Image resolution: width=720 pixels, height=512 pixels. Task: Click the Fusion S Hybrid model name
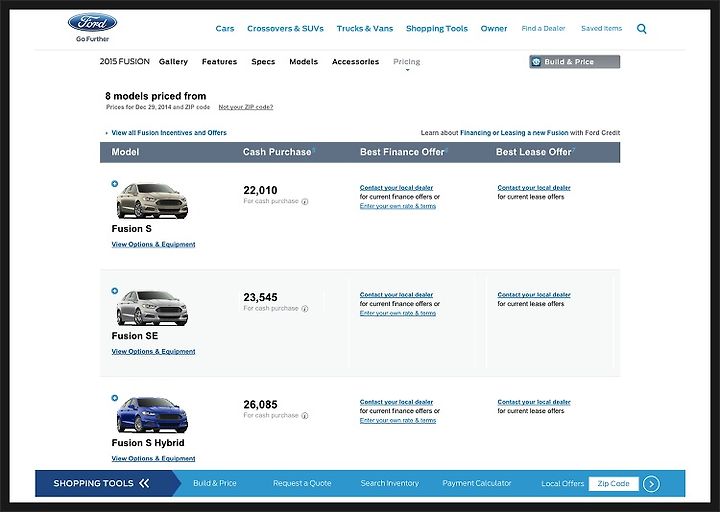point(148,443)
